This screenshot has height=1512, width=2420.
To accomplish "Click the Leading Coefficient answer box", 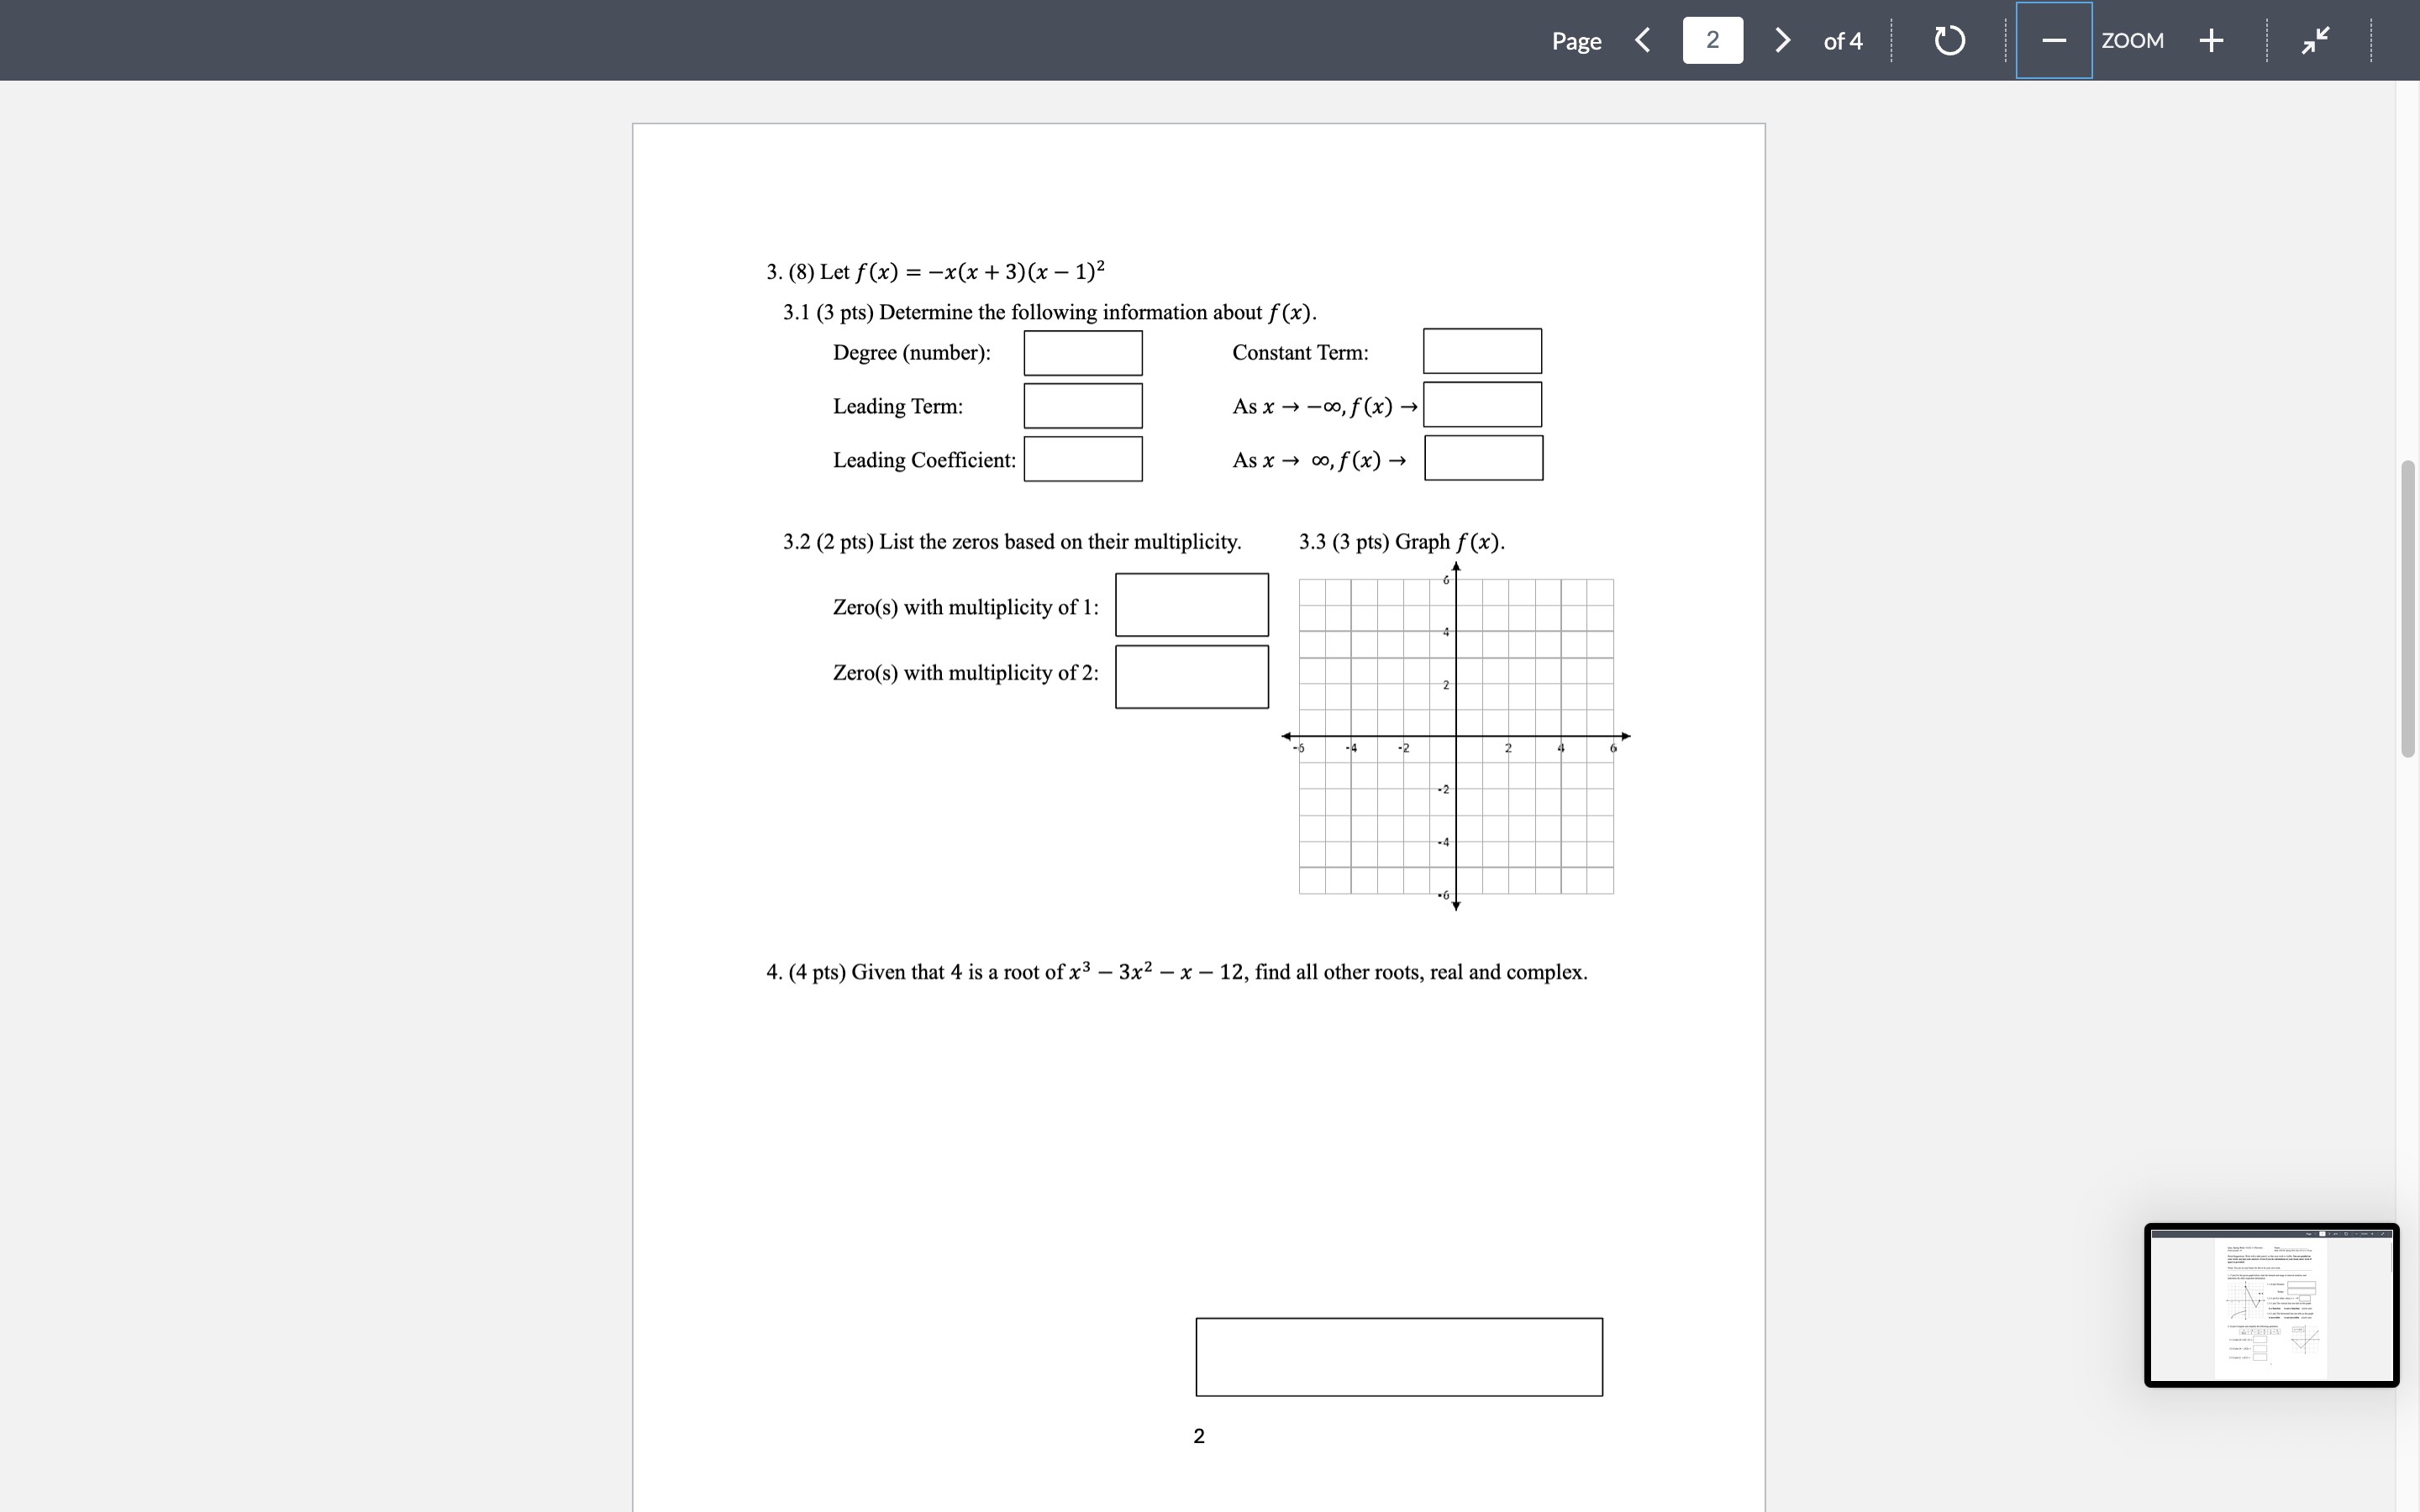I will tap(1083, 459).
